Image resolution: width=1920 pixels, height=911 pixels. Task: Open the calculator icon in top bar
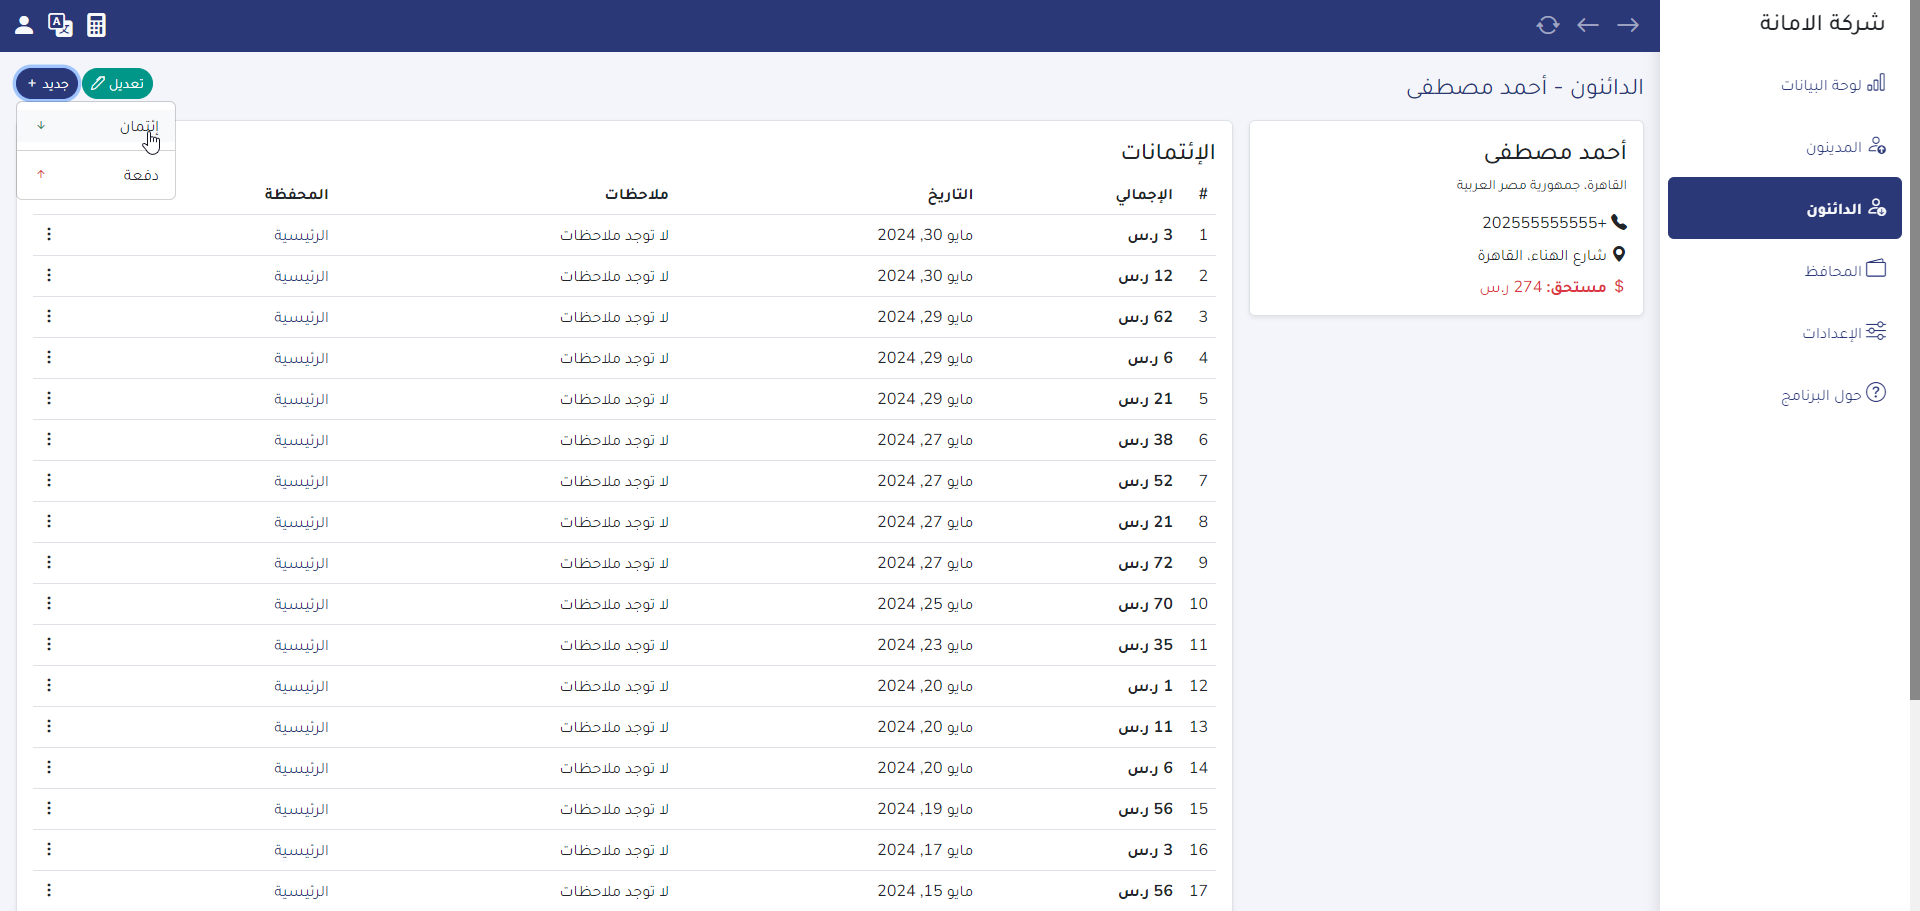point(96,25)
